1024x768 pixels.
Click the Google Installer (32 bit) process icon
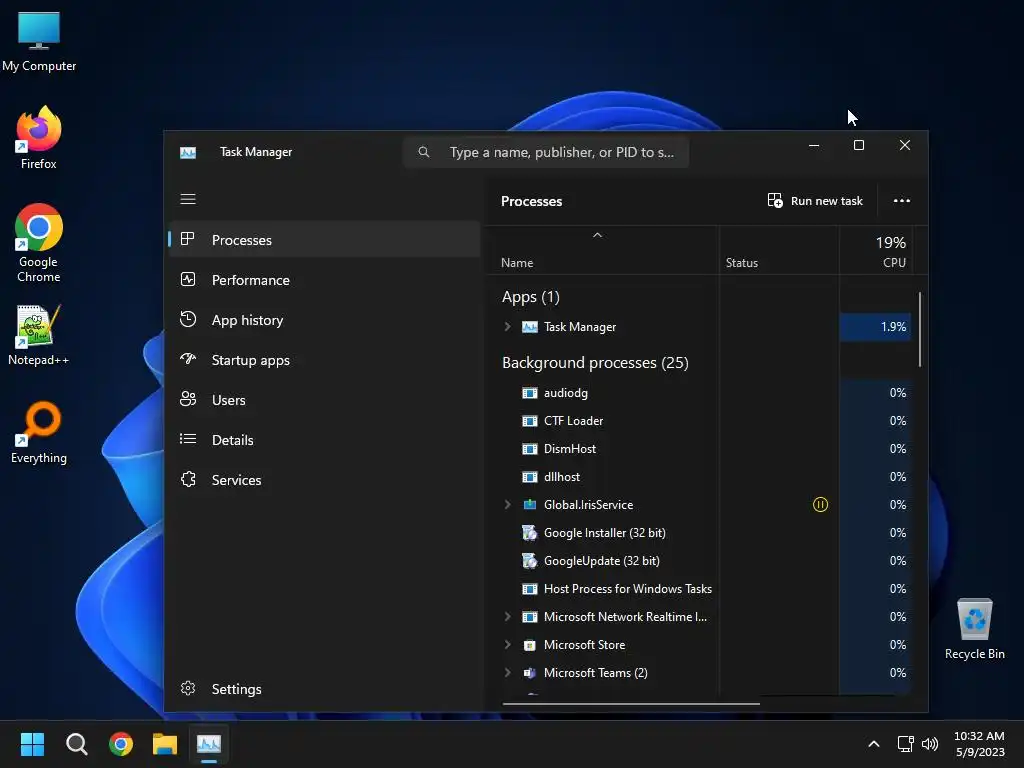530,533
